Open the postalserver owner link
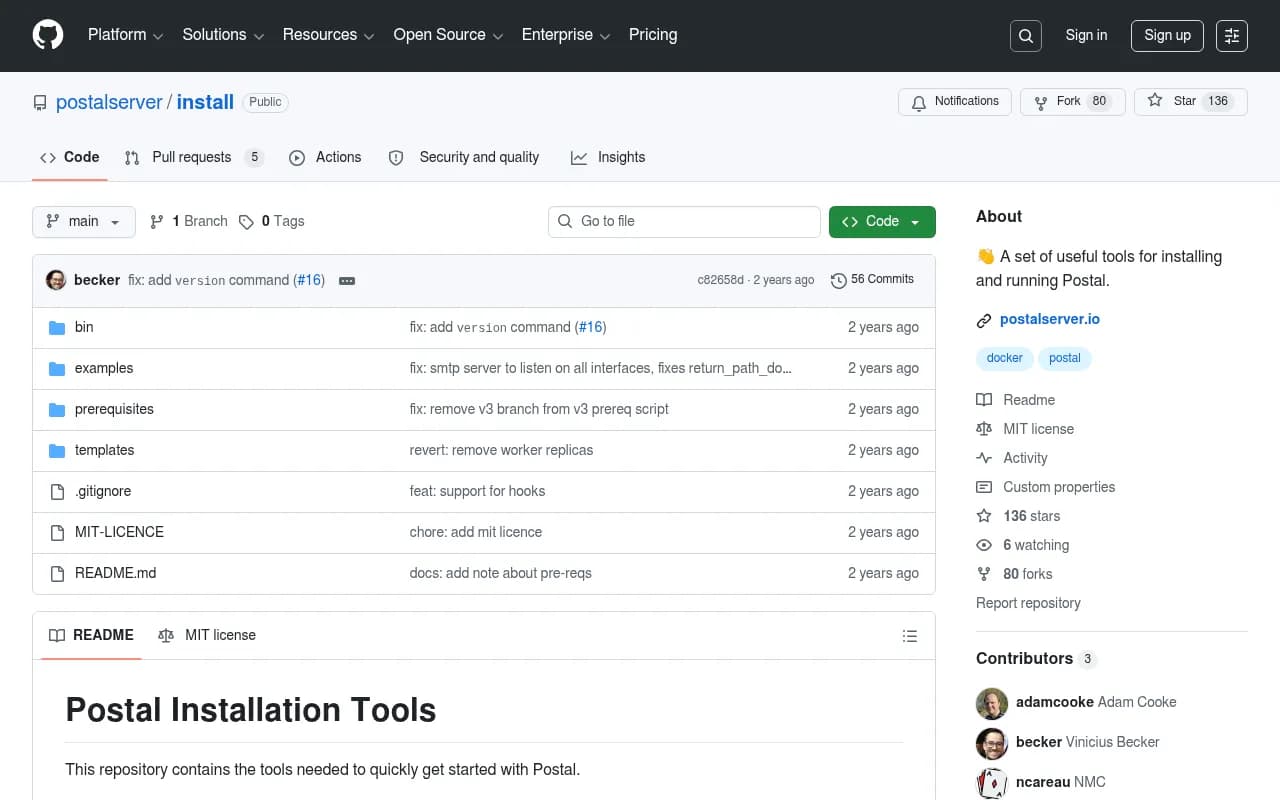The height and width of the screenshot is (800, 1280). 109,102
